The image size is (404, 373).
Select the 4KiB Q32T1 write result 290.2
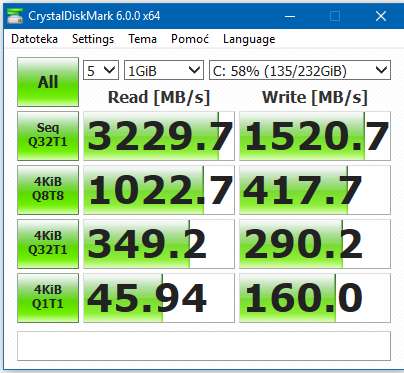[x=315, y=244]
